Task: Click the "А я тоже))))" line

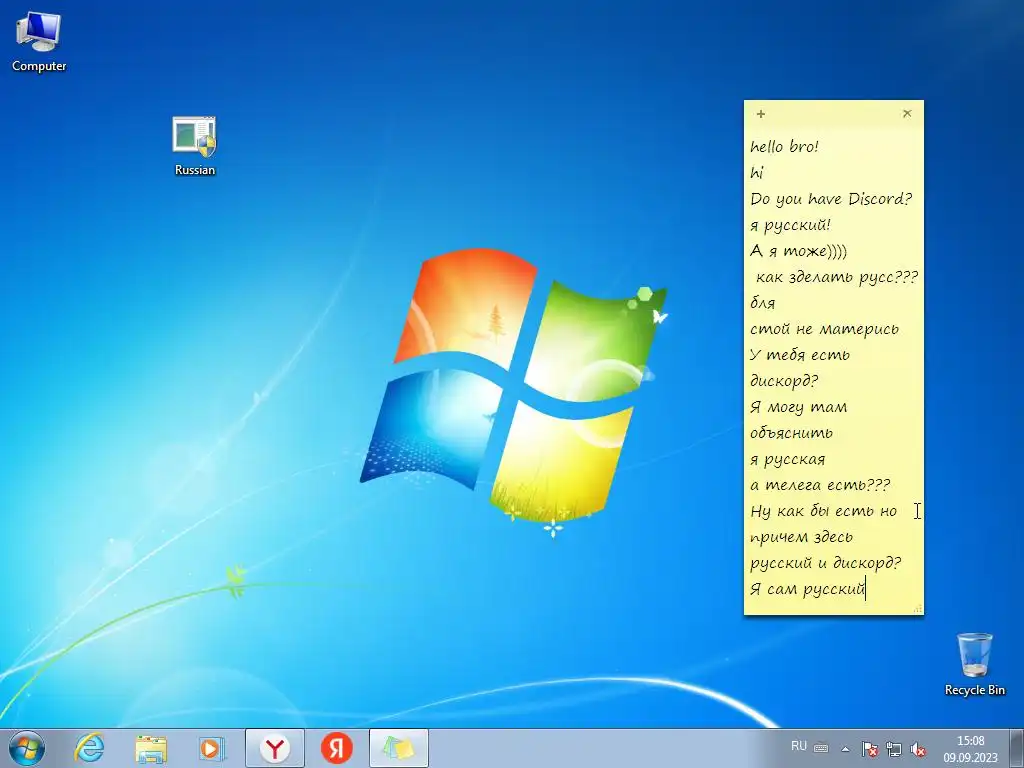Action: coord(798,251)
